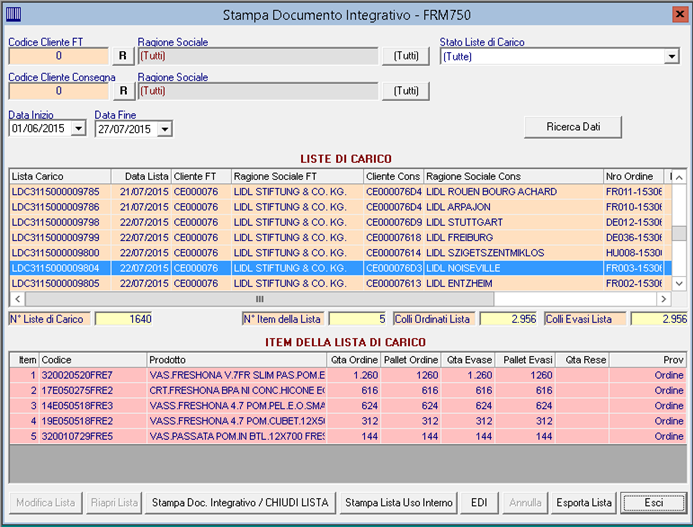
Task: Click the Colli Ordinati Lista value field
Action: pos(508,319)
